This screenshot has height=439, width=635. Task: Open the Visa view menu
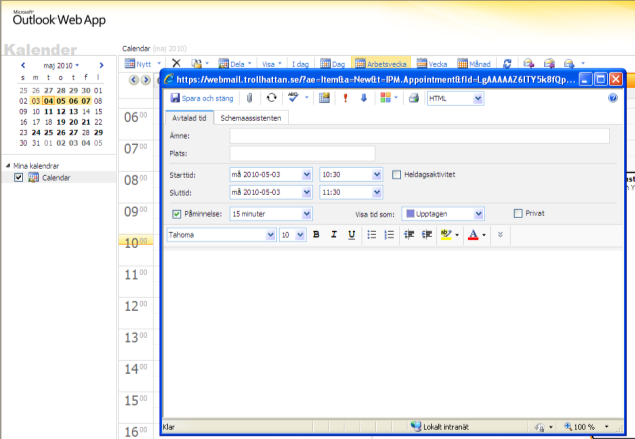[x=271, y=64]
